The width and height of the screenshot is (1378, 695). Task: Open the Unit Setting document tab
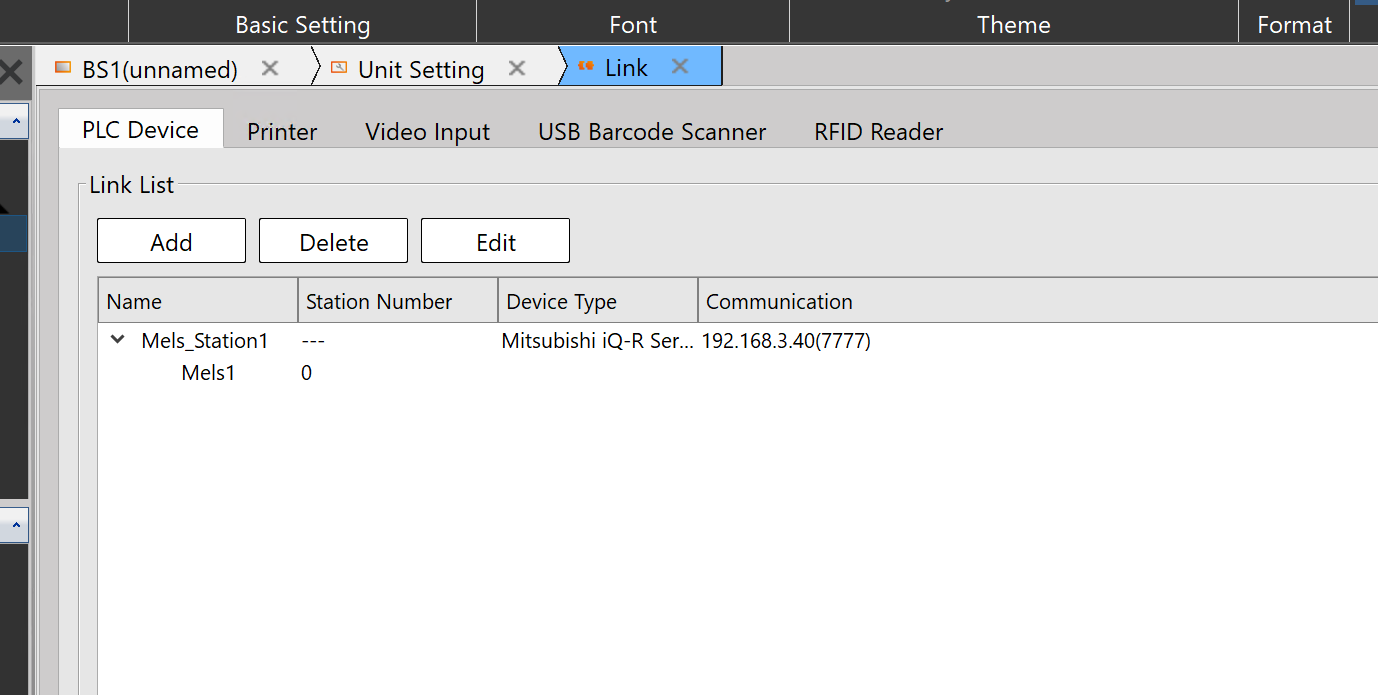point(420,69)
